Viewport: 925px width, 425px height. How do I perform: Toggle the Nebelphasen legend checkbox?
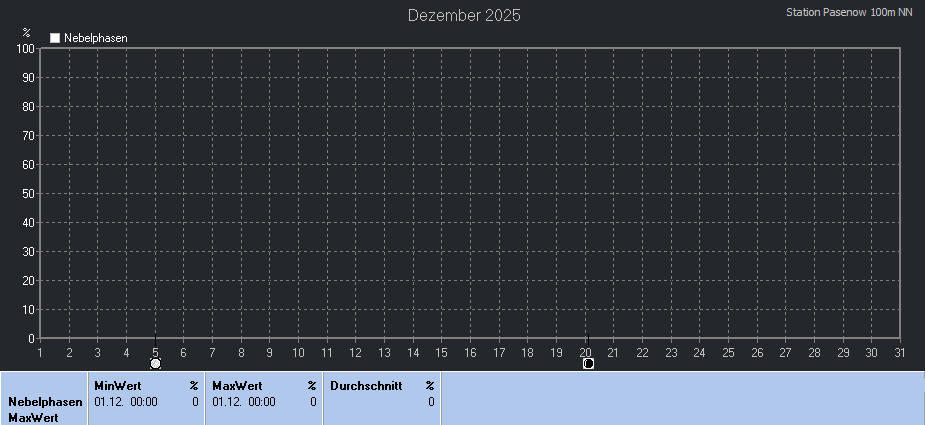[56, 38]
